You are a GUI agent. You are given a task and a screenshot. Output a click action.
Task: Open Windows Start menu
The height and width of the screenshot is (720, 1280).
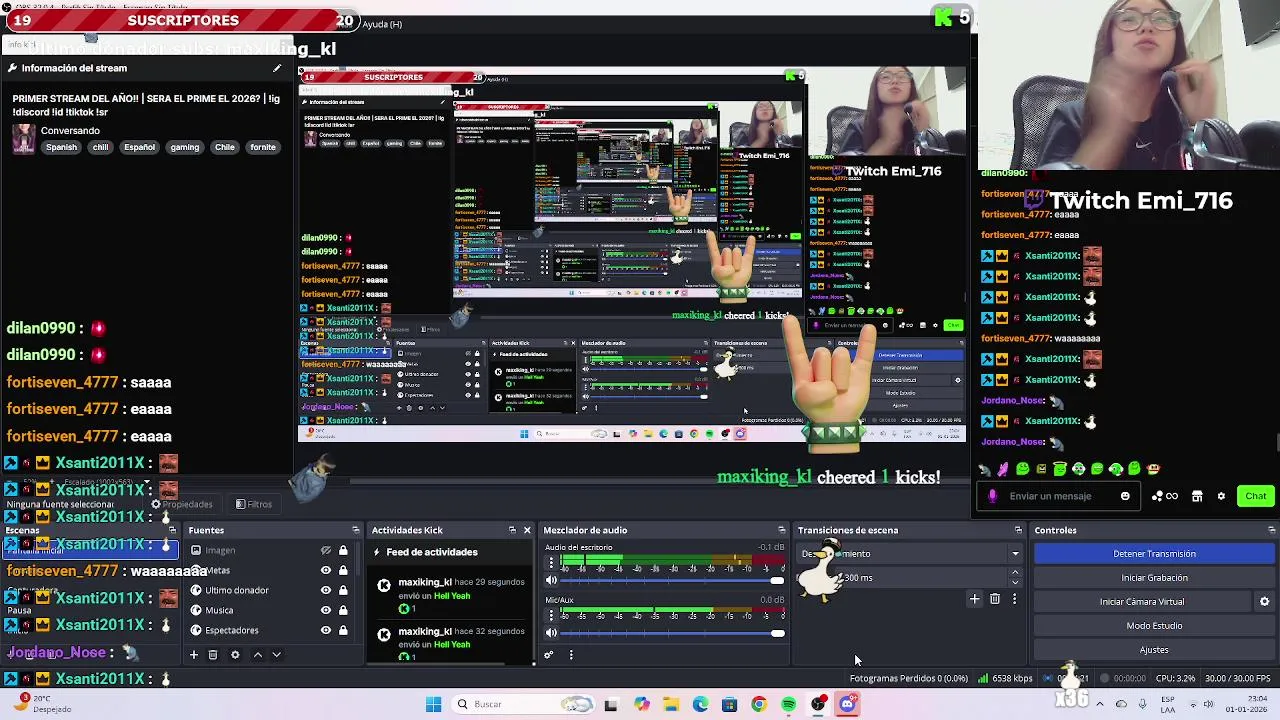tap(433, 704)
